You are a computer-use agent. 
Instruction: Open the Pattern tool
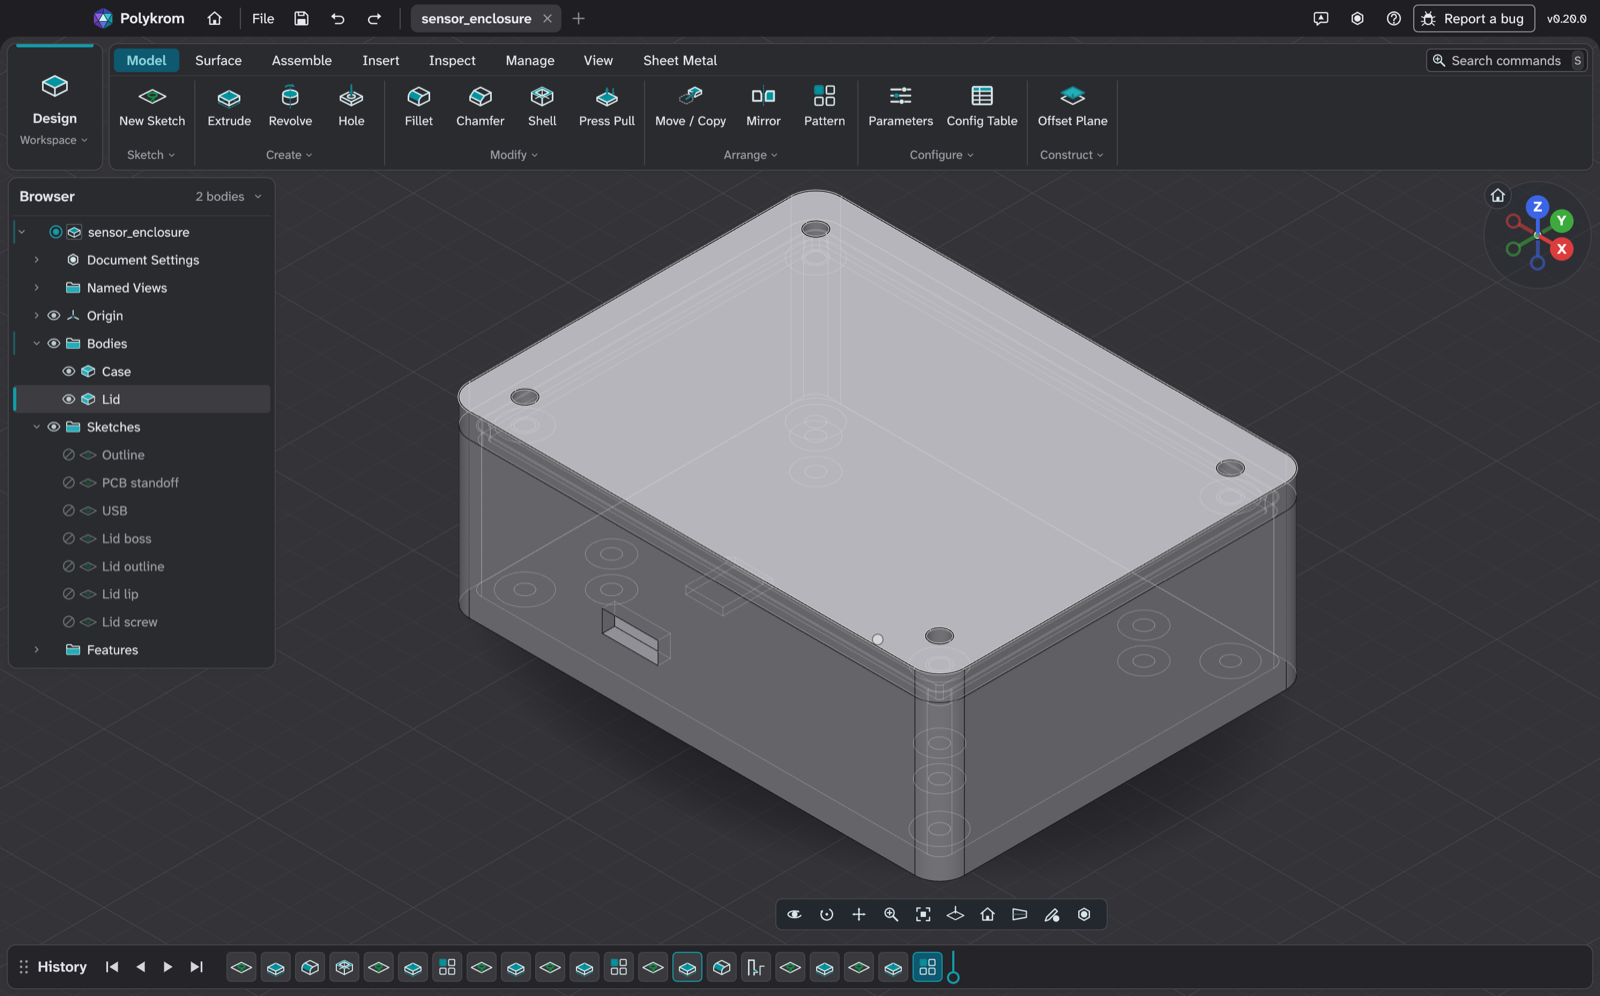824,107
